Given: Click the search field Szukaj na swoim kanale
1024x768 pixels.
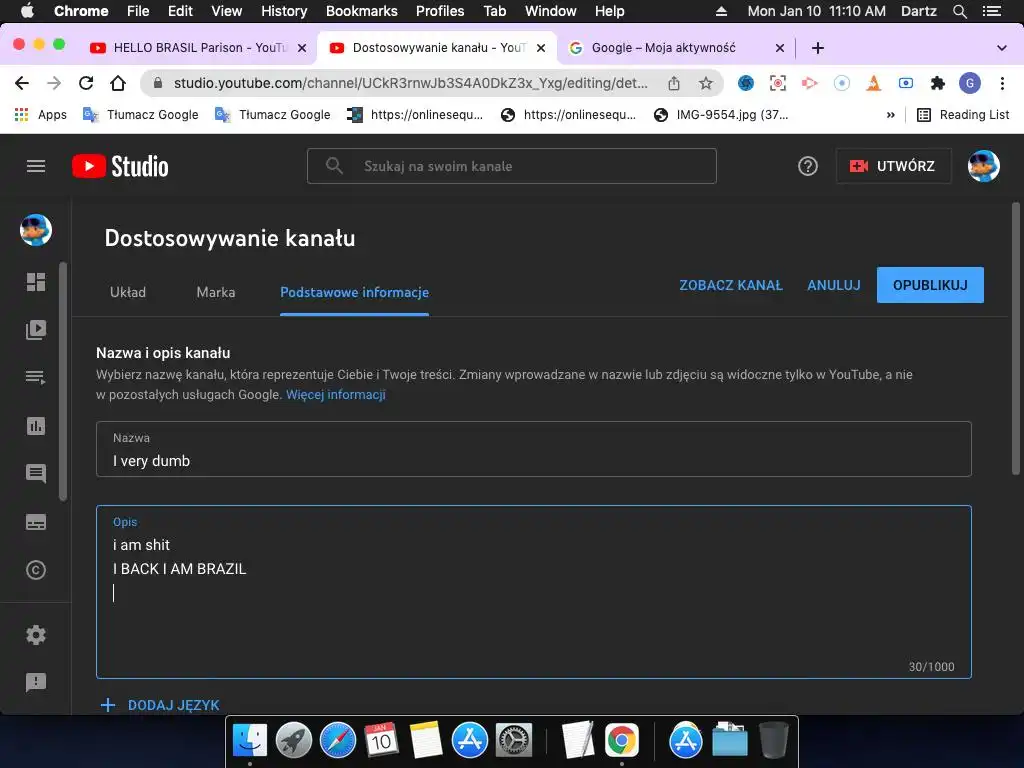Looking at the screenshot, I should [x=512, y=166].
